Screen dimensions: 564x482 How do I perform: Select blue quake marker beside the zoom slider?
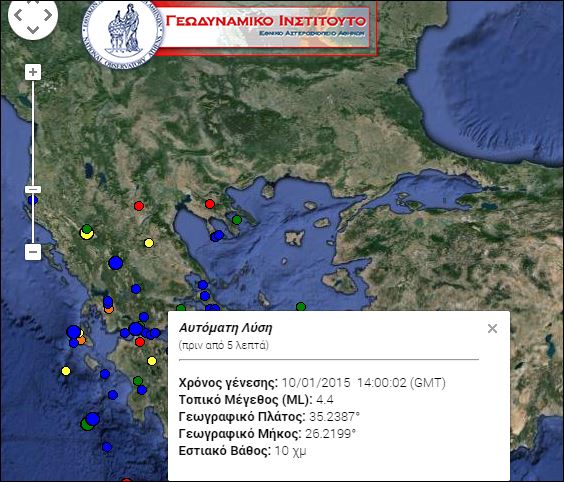tap(33, 200)
